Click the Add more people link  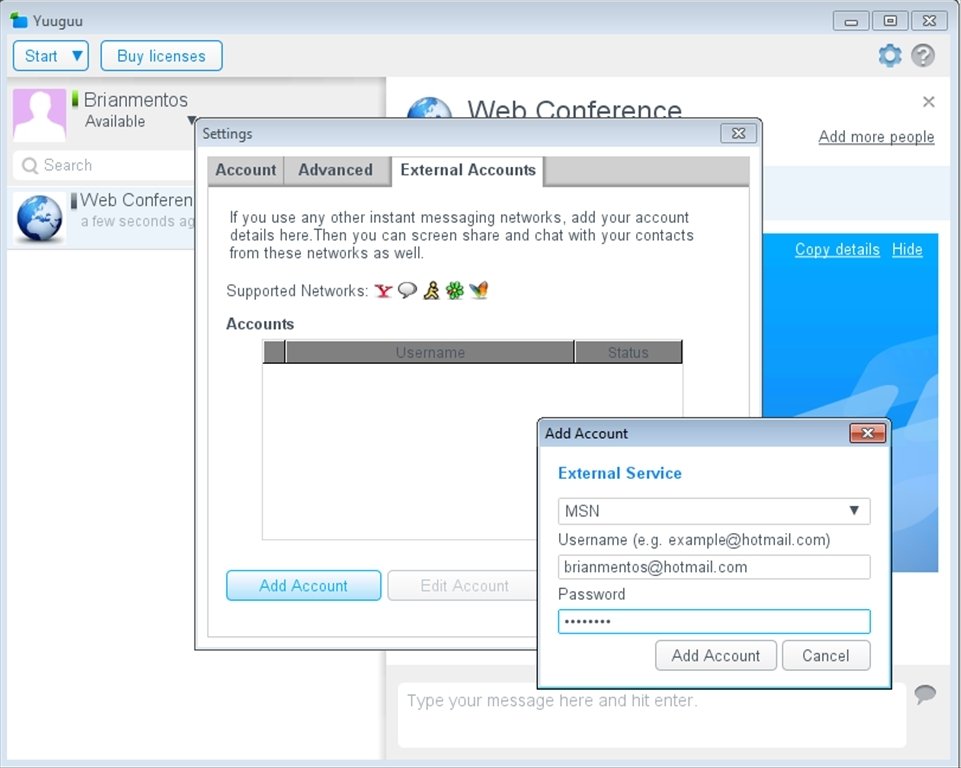coord(876,137)
